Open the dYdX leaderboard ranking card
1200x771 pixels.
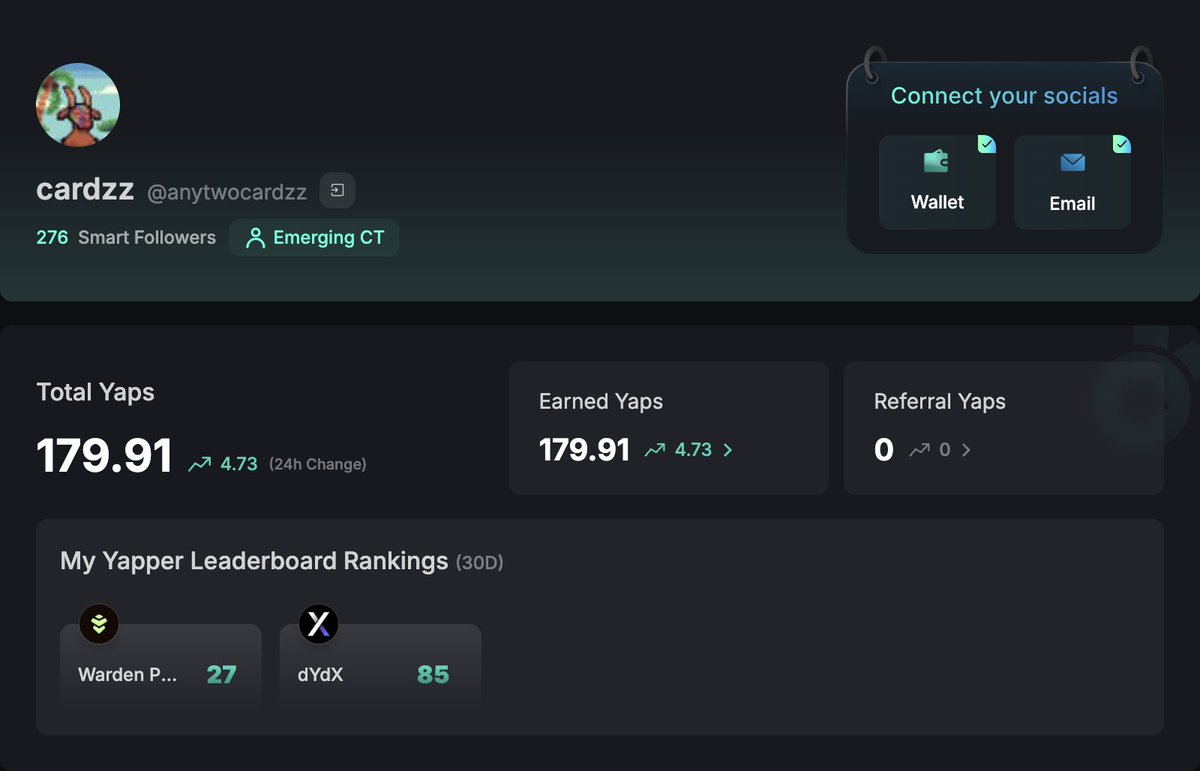[x=380, y=667]
